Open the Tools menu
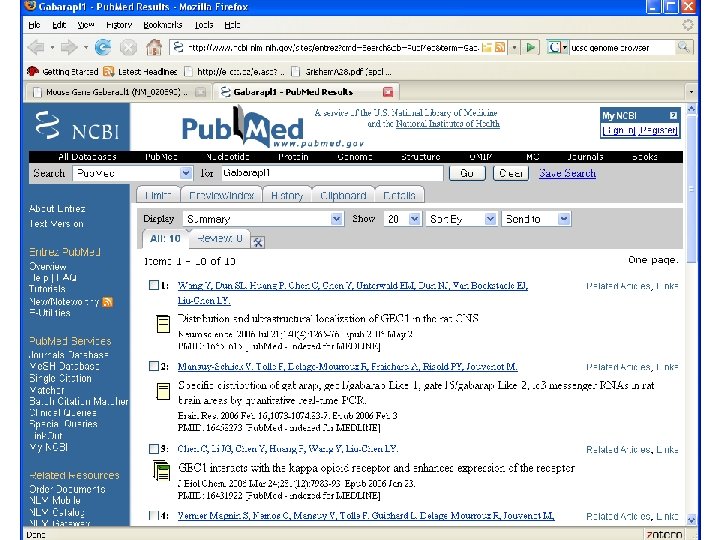Viewport: 720px width, 540px height. [x=204, y=25]
